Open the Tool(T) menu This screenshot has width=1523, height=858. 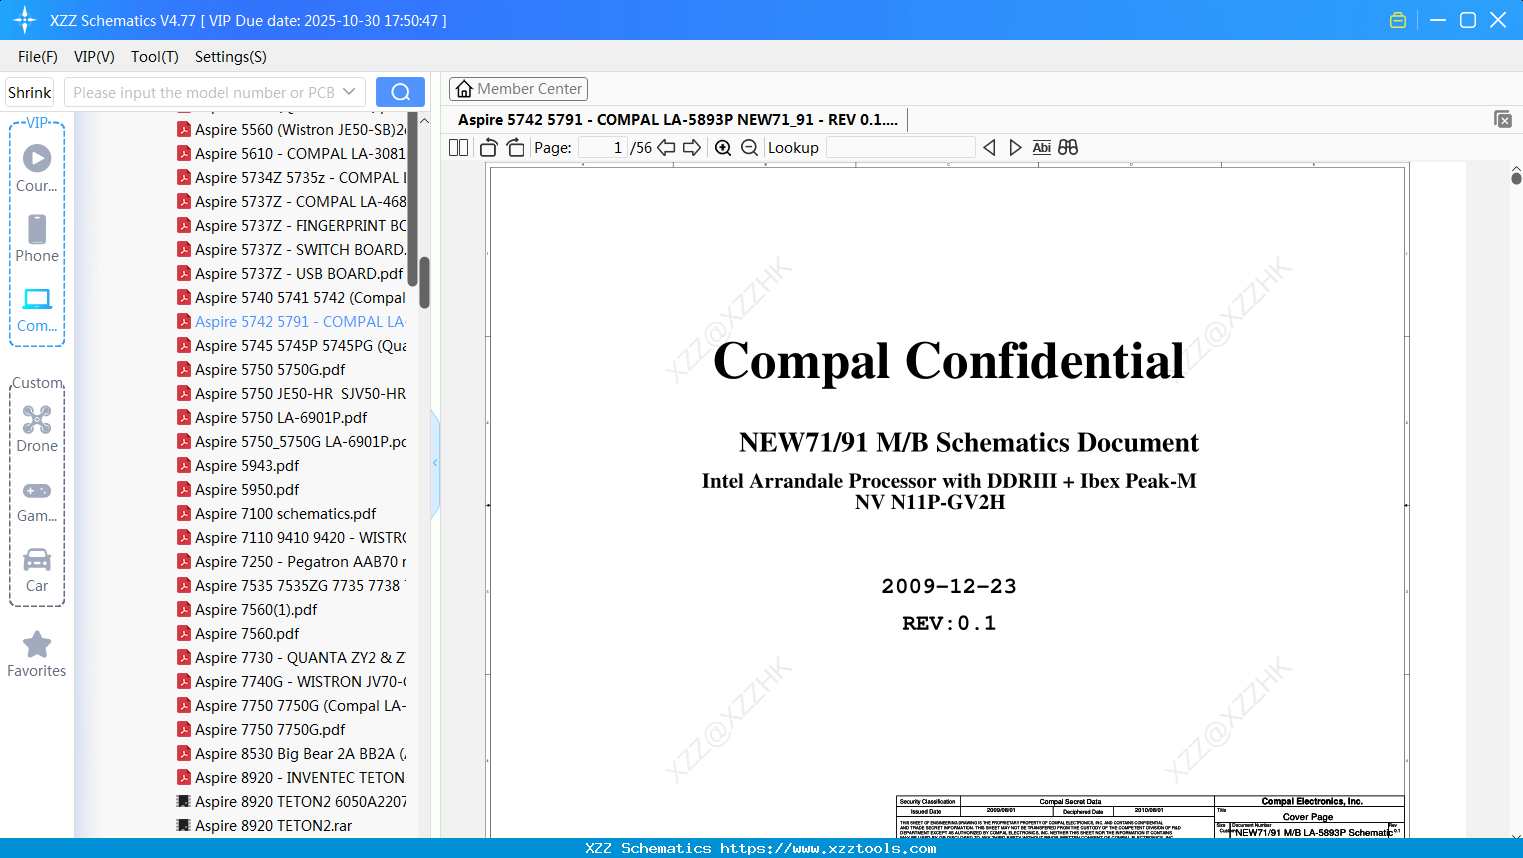click(155, 57)
